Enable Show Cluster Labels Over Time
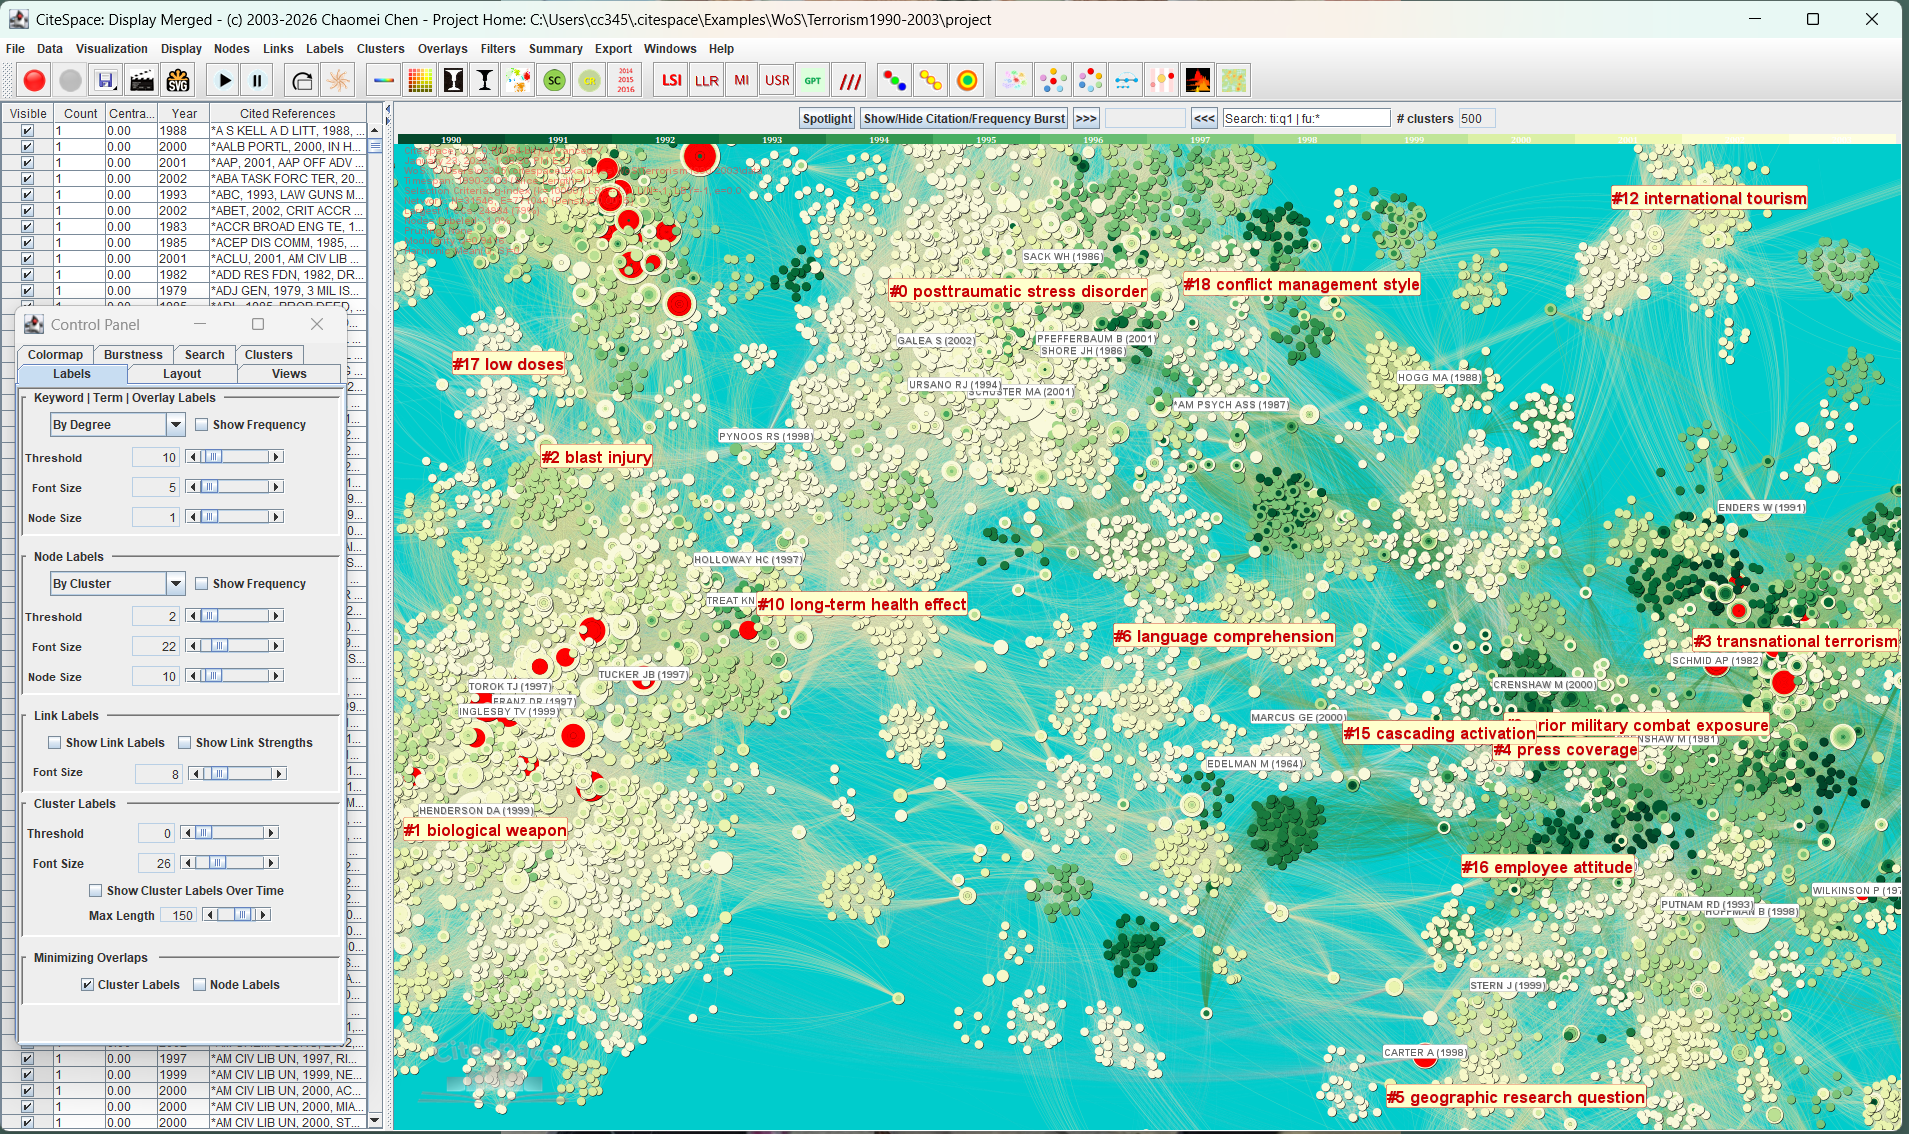 tap(96, 891)
